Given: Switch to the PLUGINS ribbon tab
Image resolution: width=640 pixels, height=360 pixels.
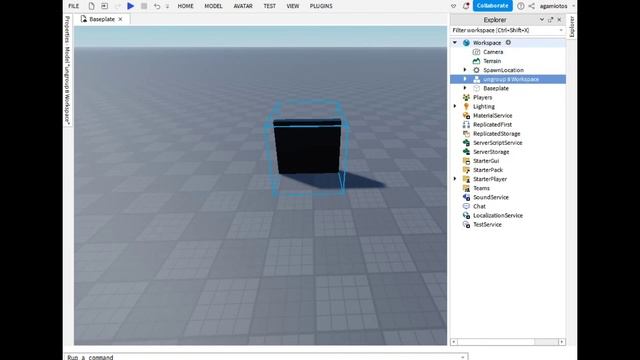Looking at the screenshot, I should click(x=321, y=6).
